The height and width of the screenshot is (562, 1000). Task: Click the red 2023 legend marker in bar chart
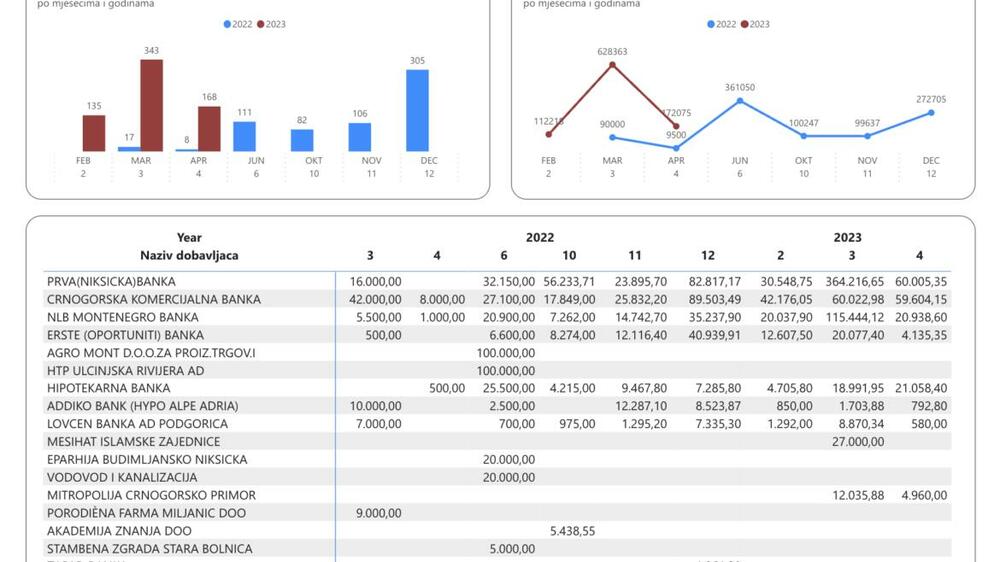261,24
